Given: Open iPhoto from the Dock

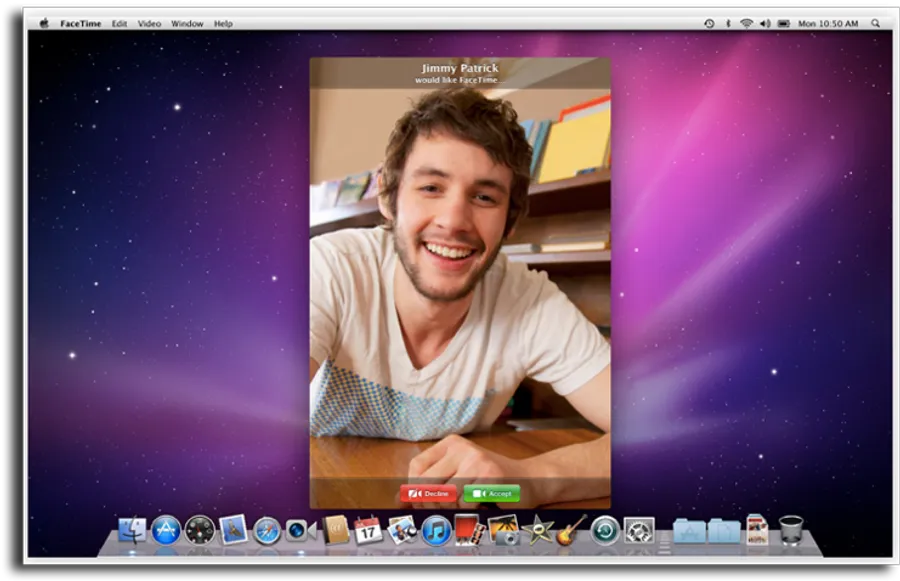Looking at the screenshot, I should click(503, 530).
